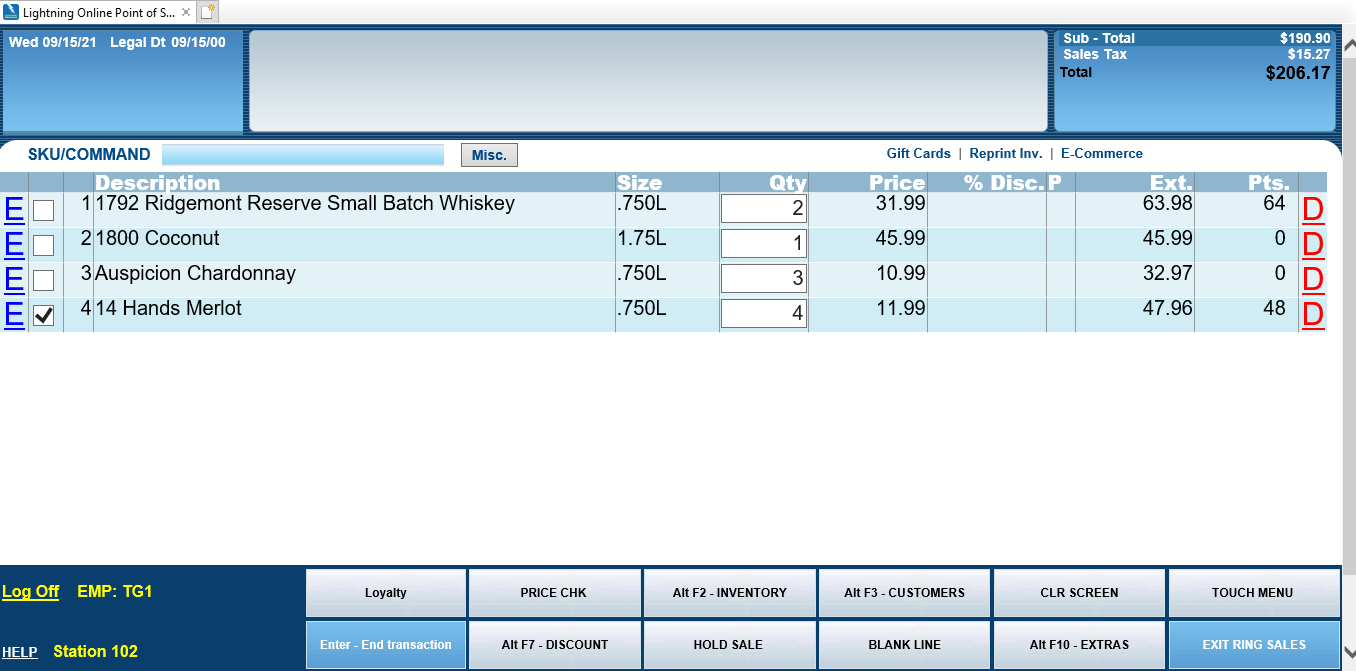Tick the checkbox for 1800 Coconut
This screenshot has width=1356, height=671.
[44, 245]
